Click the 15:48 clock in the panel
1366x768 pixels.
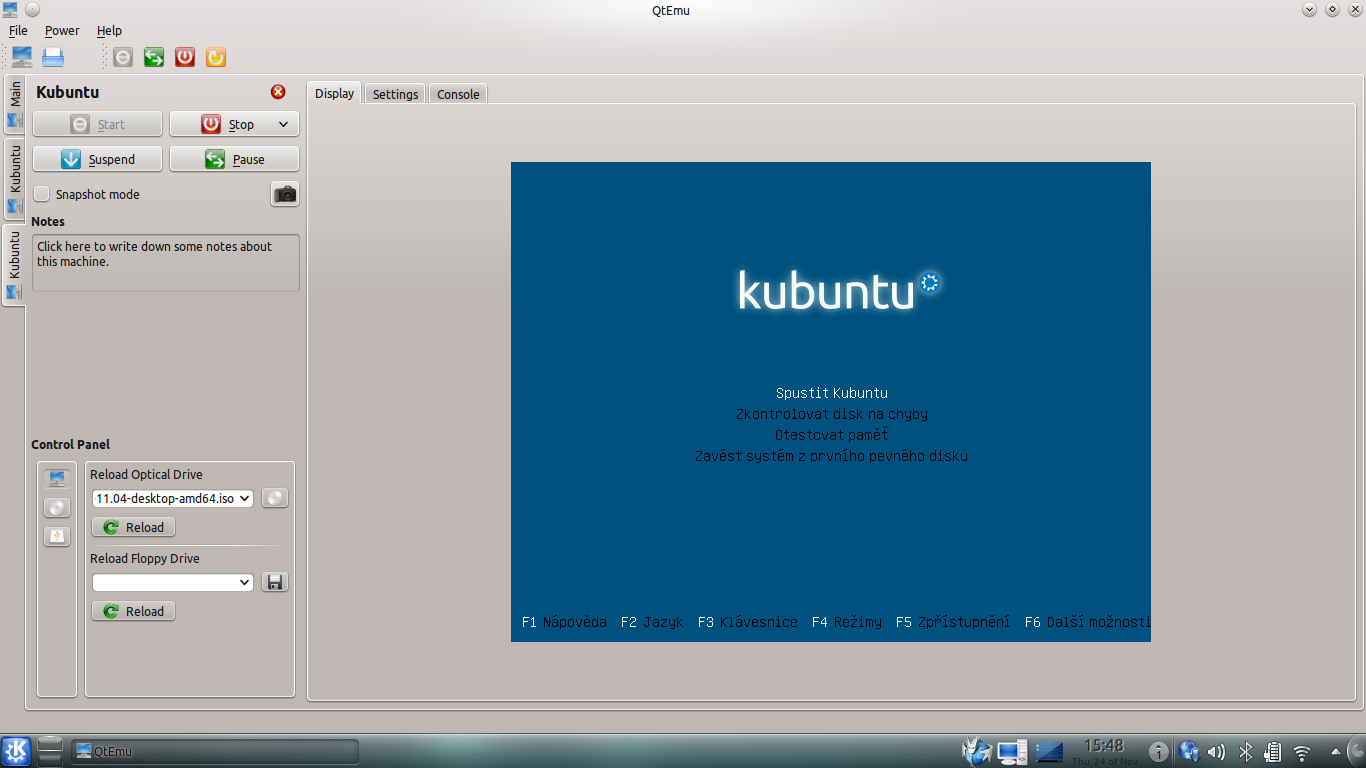tap(1104, 746)
